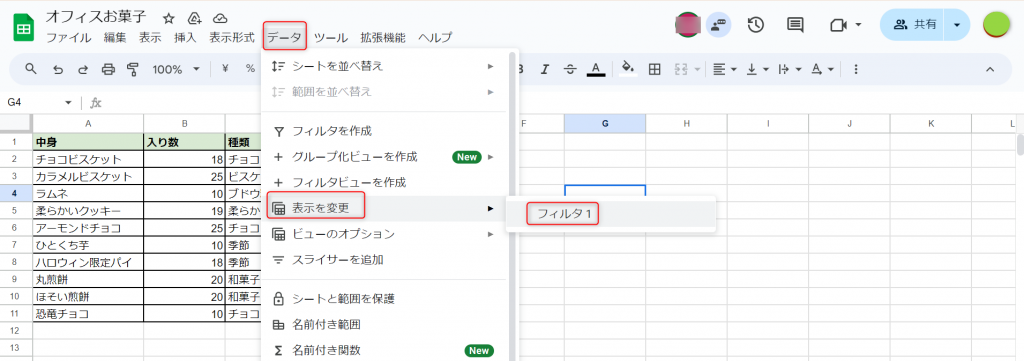Open the green account avatar

tap(997, 25)
